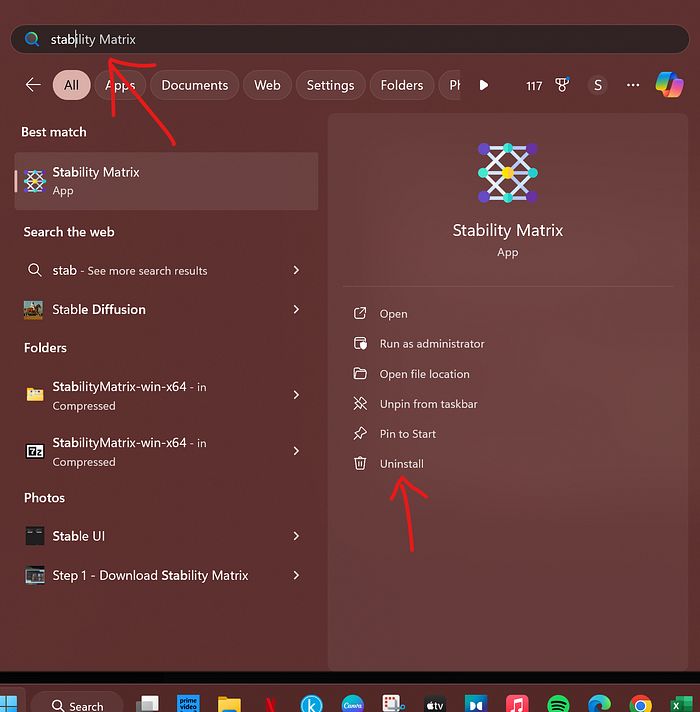Viewport: 700px width, 712px height.
Task: Open File Explorer from the taskbar
Action: [229, 703]
